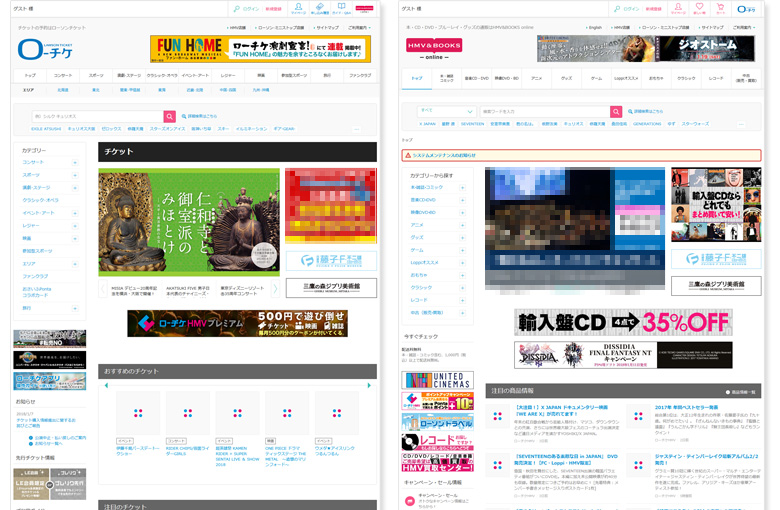The height and width of the screenshot is (510, 780).
Task: Click 詳細検索はこちら link on ローチケ page
Action: pyautogui.click(x=199, y=116)
